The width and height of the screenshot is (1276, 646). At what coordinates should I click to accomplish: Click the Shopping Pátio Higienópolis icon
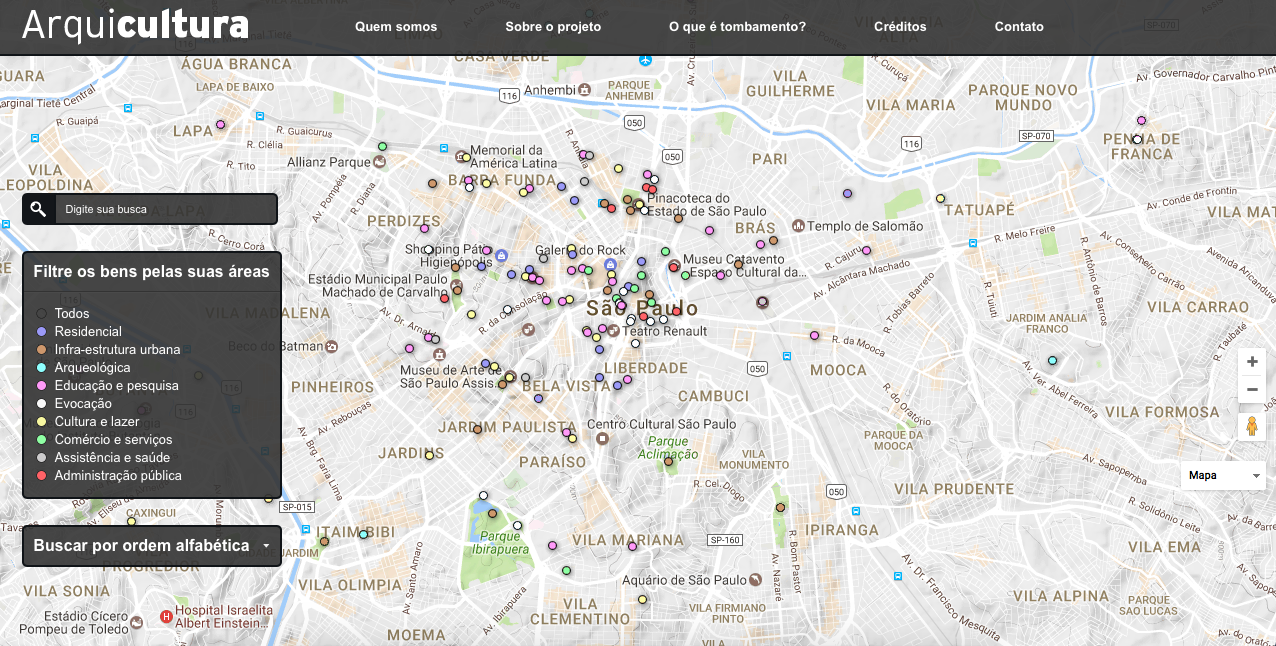click(x=502, y=255)
